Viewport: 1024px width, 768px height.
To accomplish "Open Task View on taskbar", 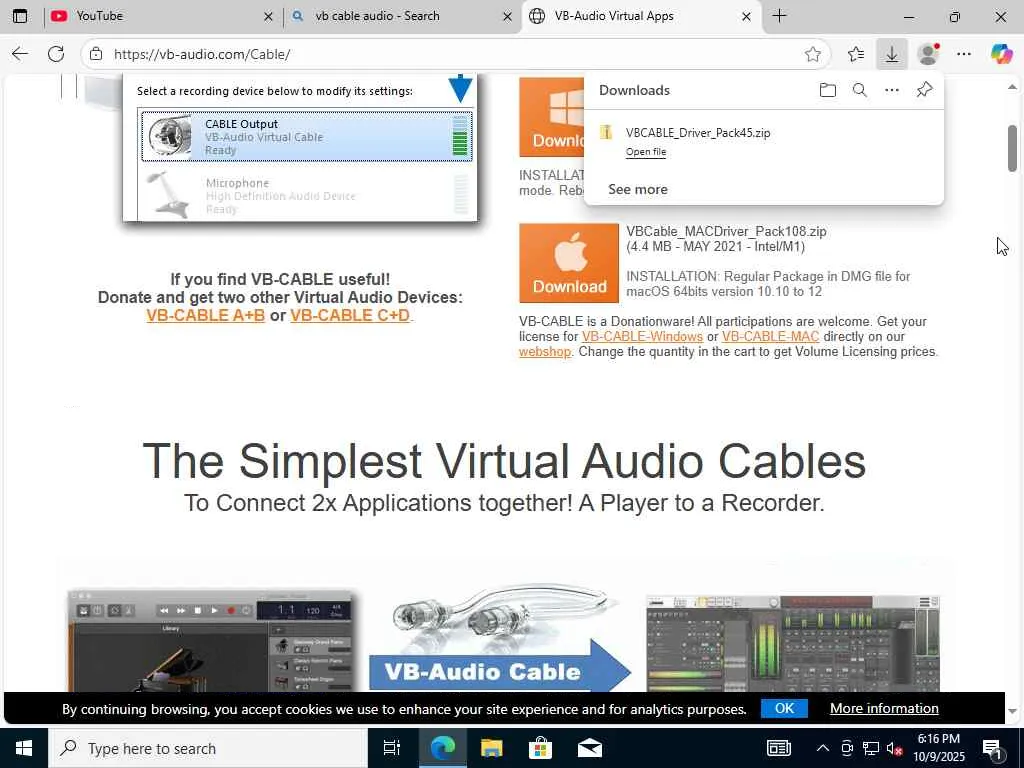I will [391, 748].
